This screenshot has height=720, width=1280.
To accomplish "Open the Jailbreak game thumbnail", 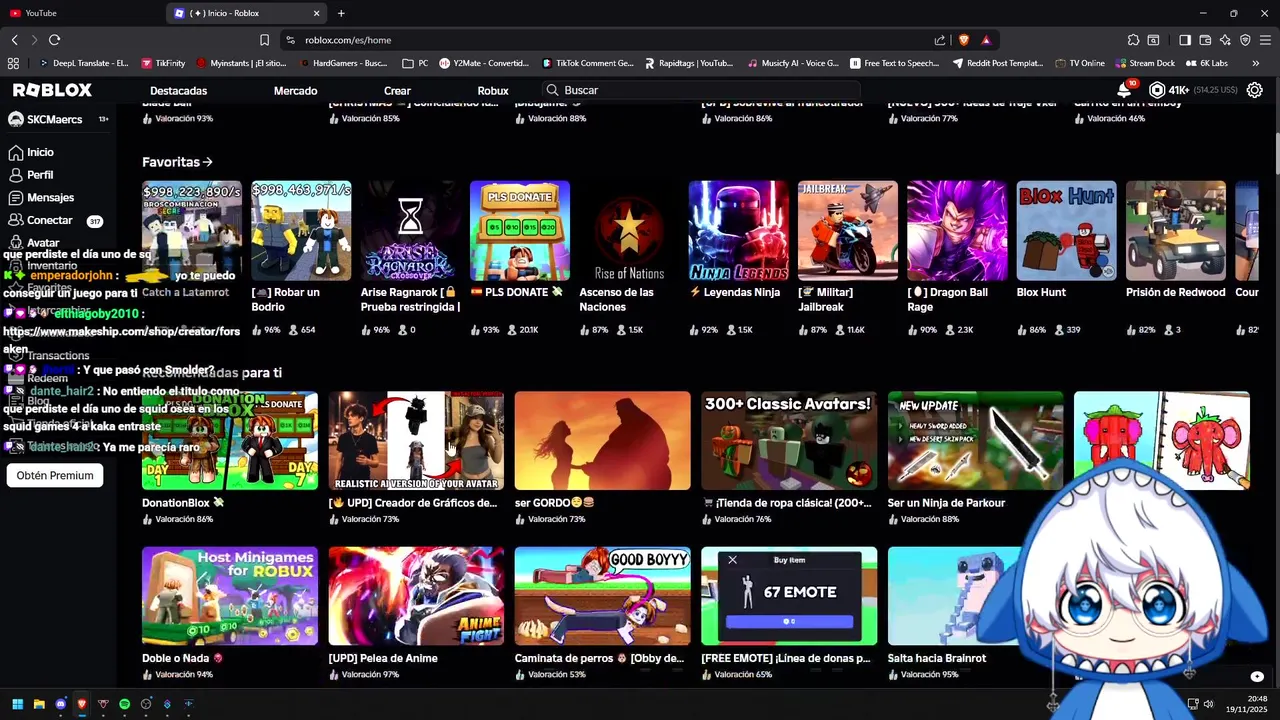I will coord(848,231).
